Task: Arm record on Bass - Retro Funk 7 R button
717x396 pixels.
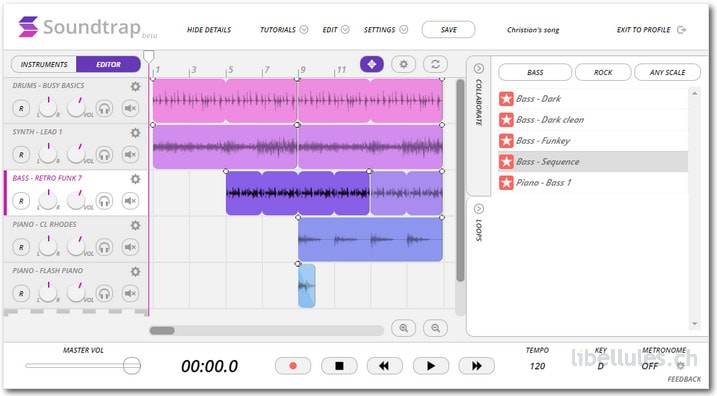Action: point(21,201)
